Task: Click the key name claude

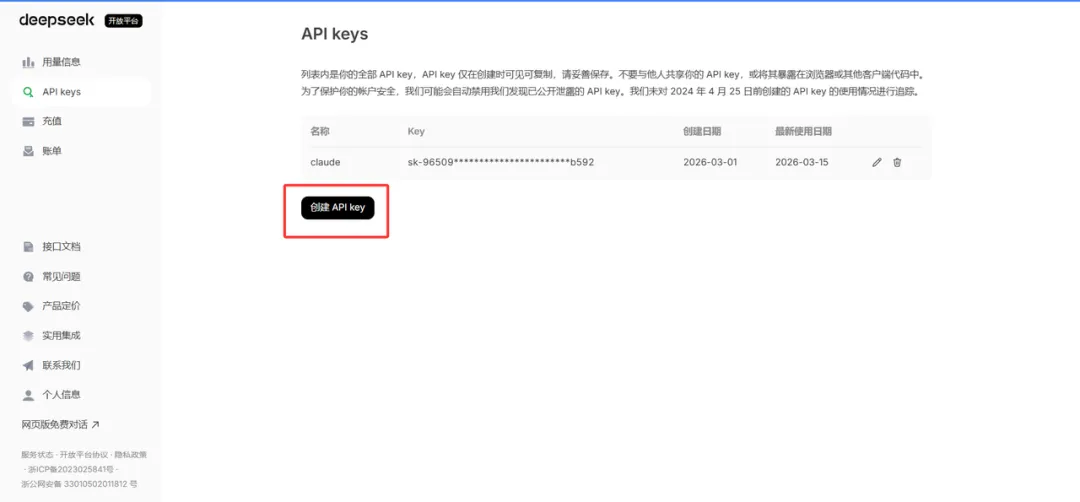Action: [325, 163]
